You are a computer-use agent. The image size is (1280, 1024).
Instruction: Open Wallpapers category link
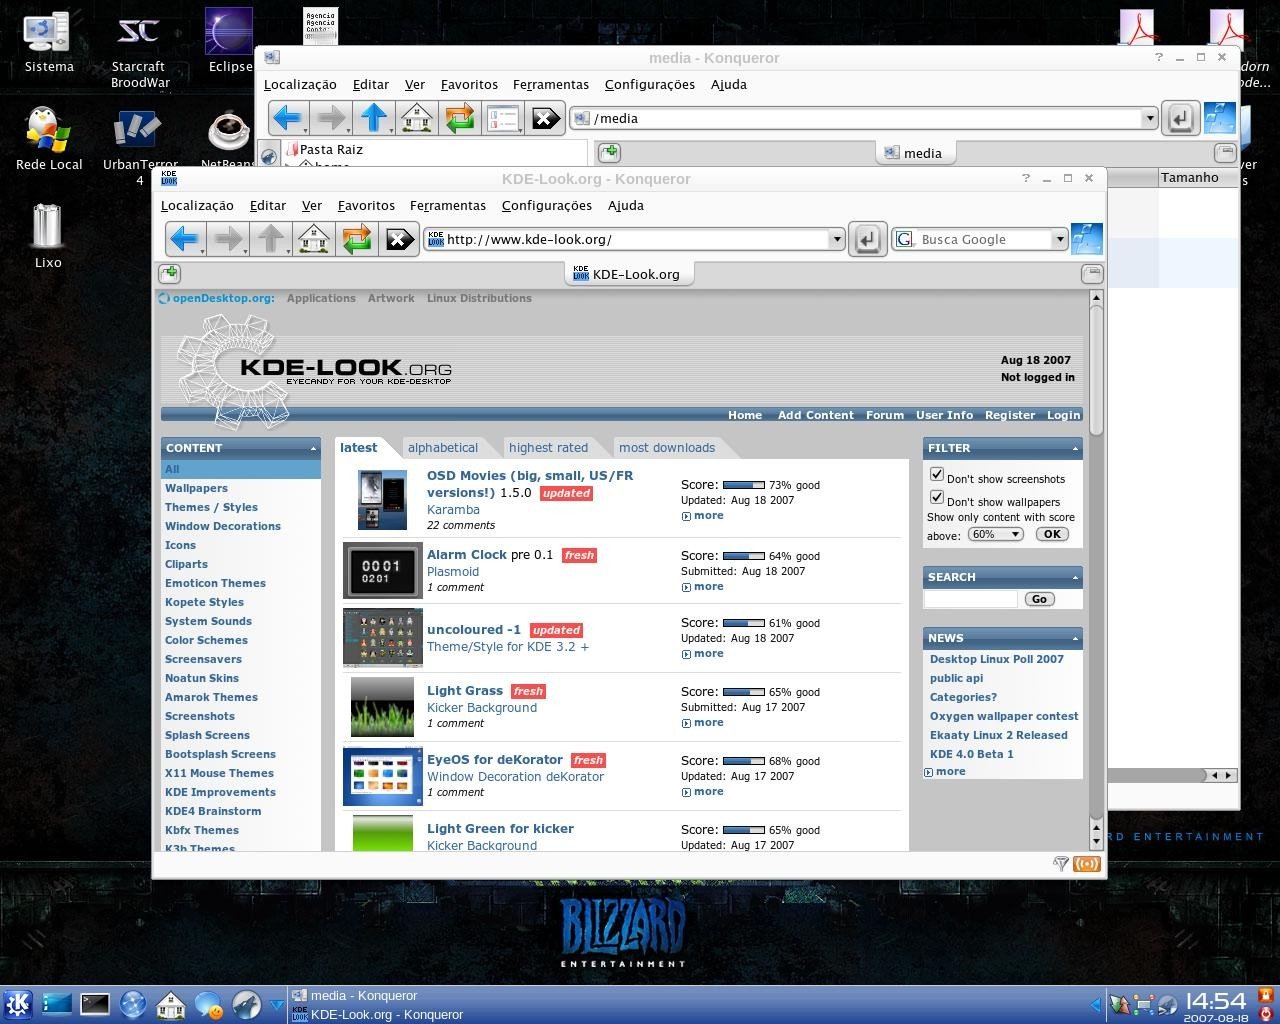[196, 488]
